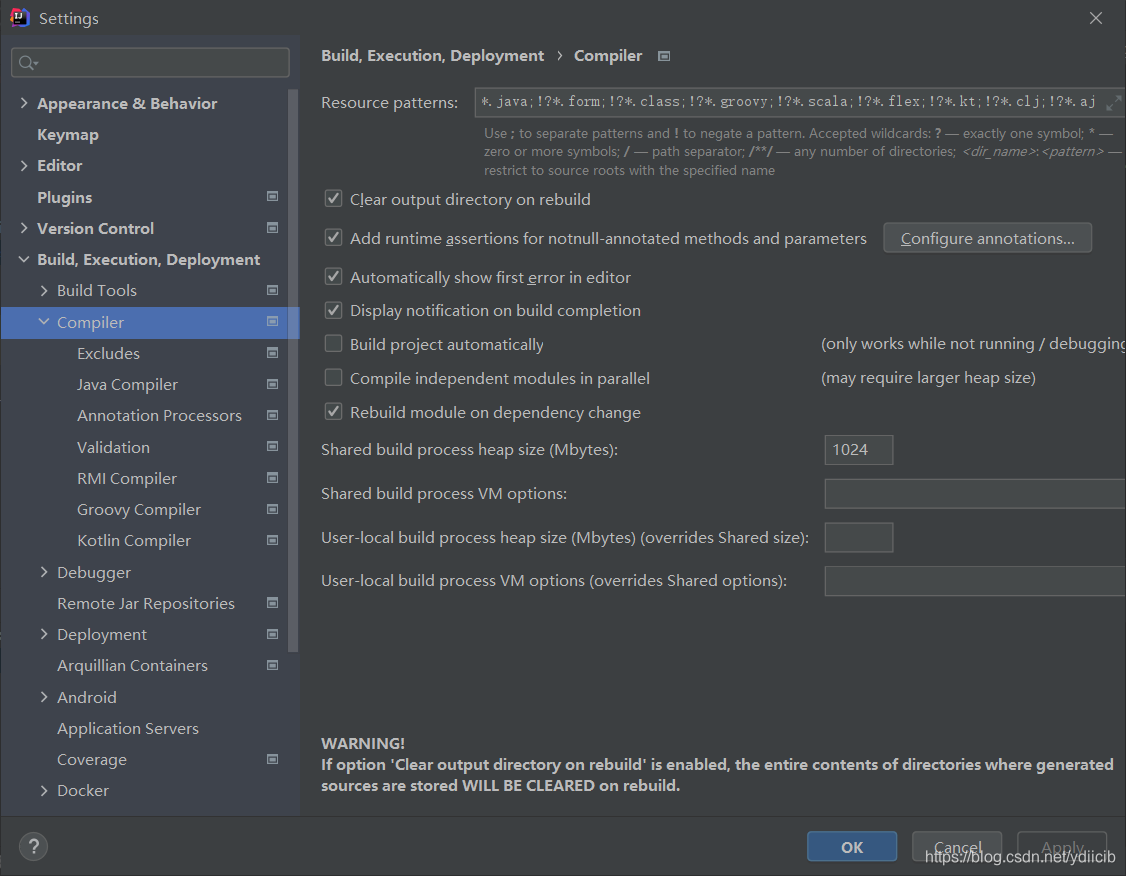Expand the Deployment node
Screen dimensions: 1126x876
click(44, 634)
